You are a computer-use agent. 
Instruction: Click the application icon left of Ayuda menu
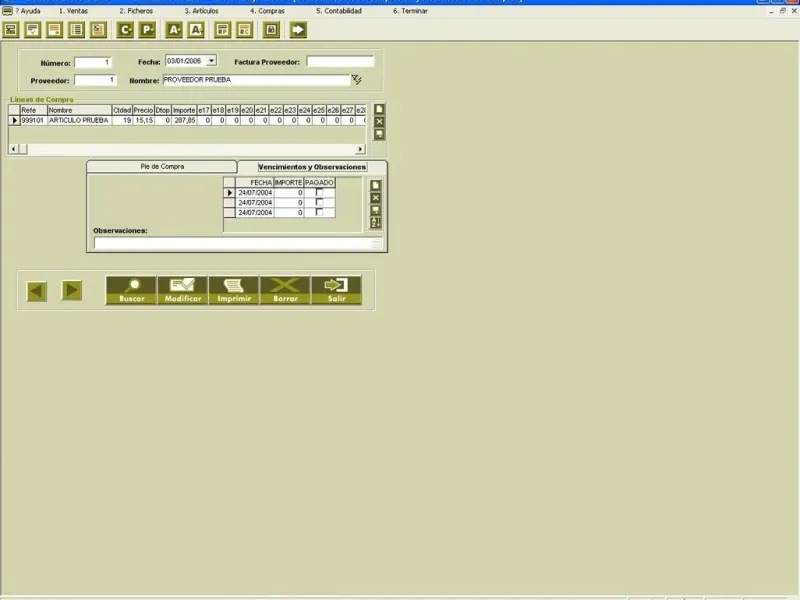(x=7, y=11)
